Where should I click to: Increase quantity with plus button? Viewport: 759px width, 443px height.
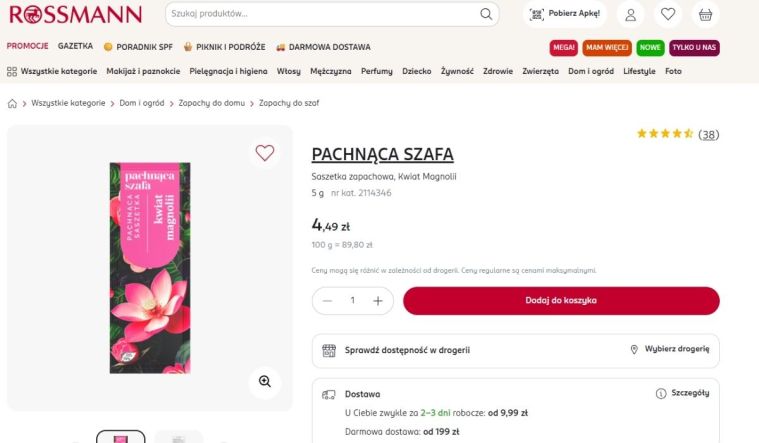(x=378, y=301)
